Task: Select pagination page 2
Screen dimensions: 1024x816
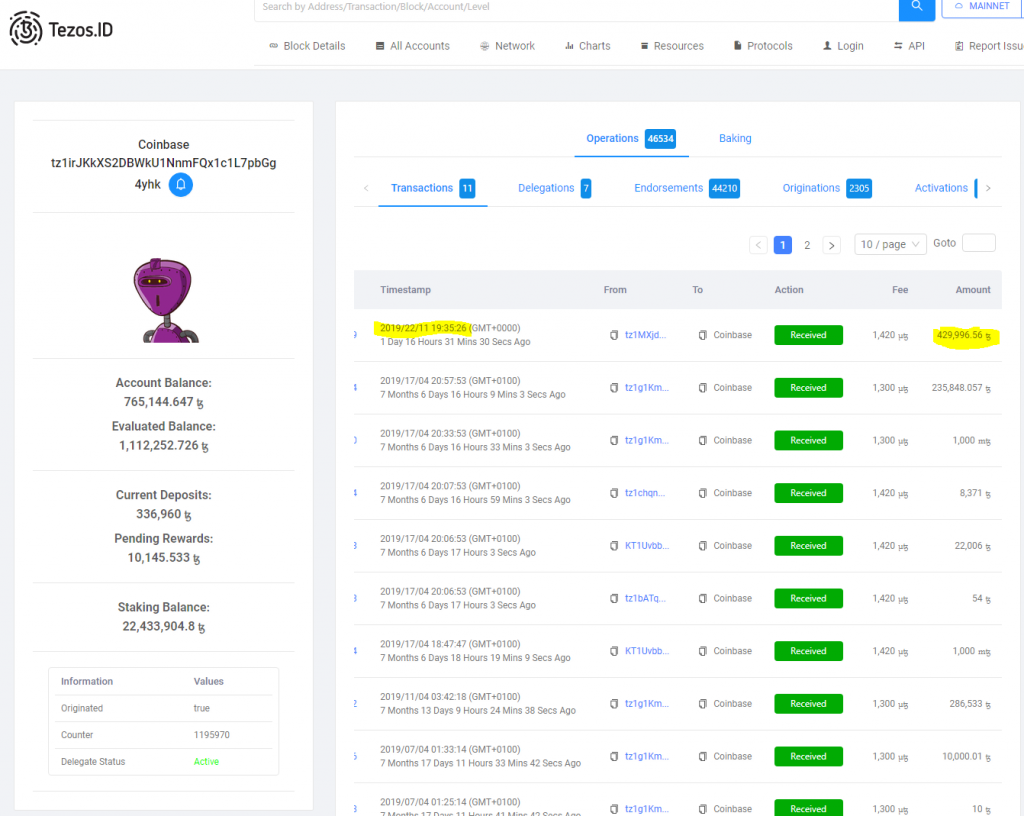Action: [807, 245]
